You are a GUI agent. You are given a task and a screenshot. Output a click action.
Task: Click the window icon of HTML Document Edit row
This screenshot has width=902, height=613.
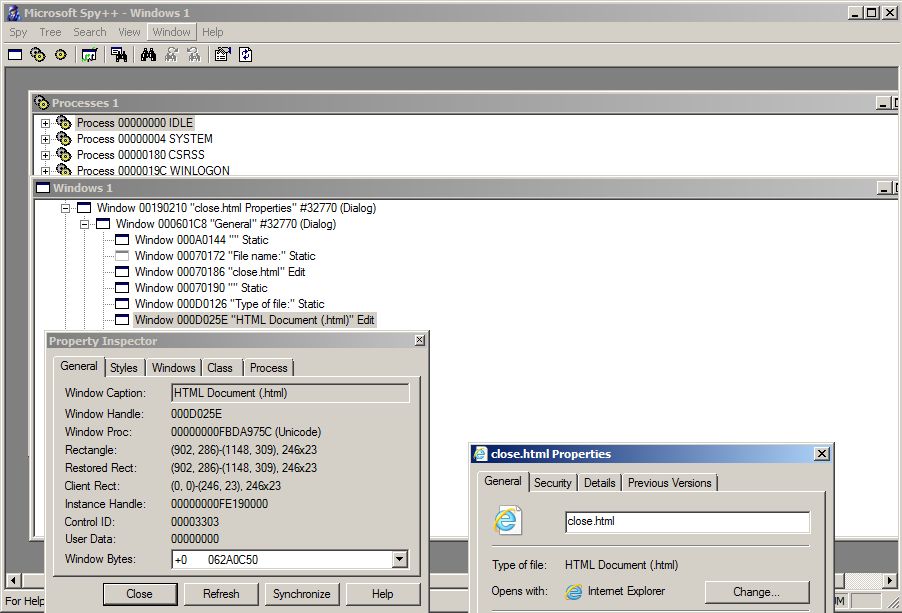point(122,320)
